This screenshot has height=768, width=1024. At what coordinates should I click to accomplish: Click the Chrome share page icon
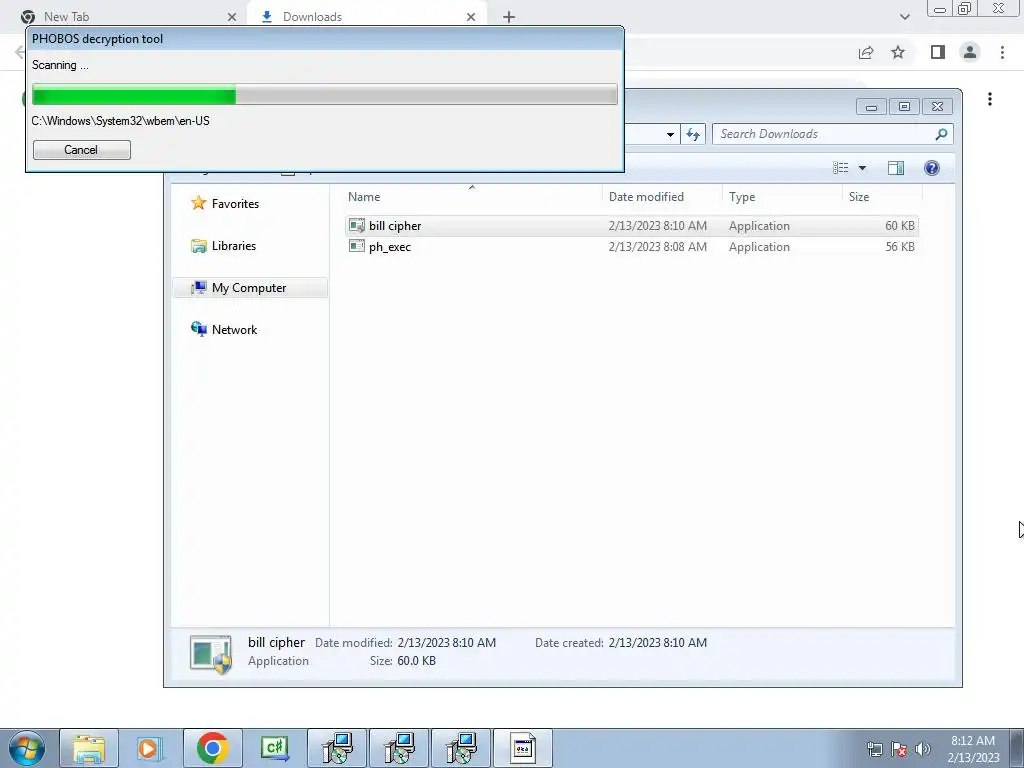tap(866, 52)
